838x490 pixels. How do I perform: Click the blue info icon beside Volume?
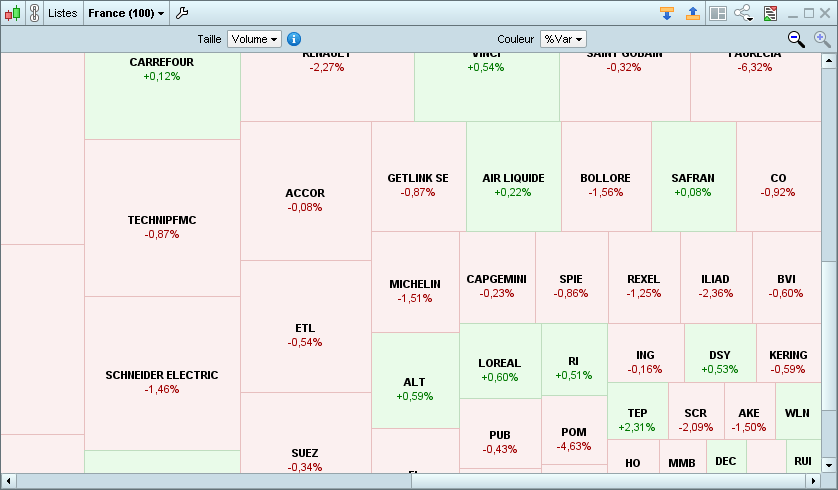294,39
